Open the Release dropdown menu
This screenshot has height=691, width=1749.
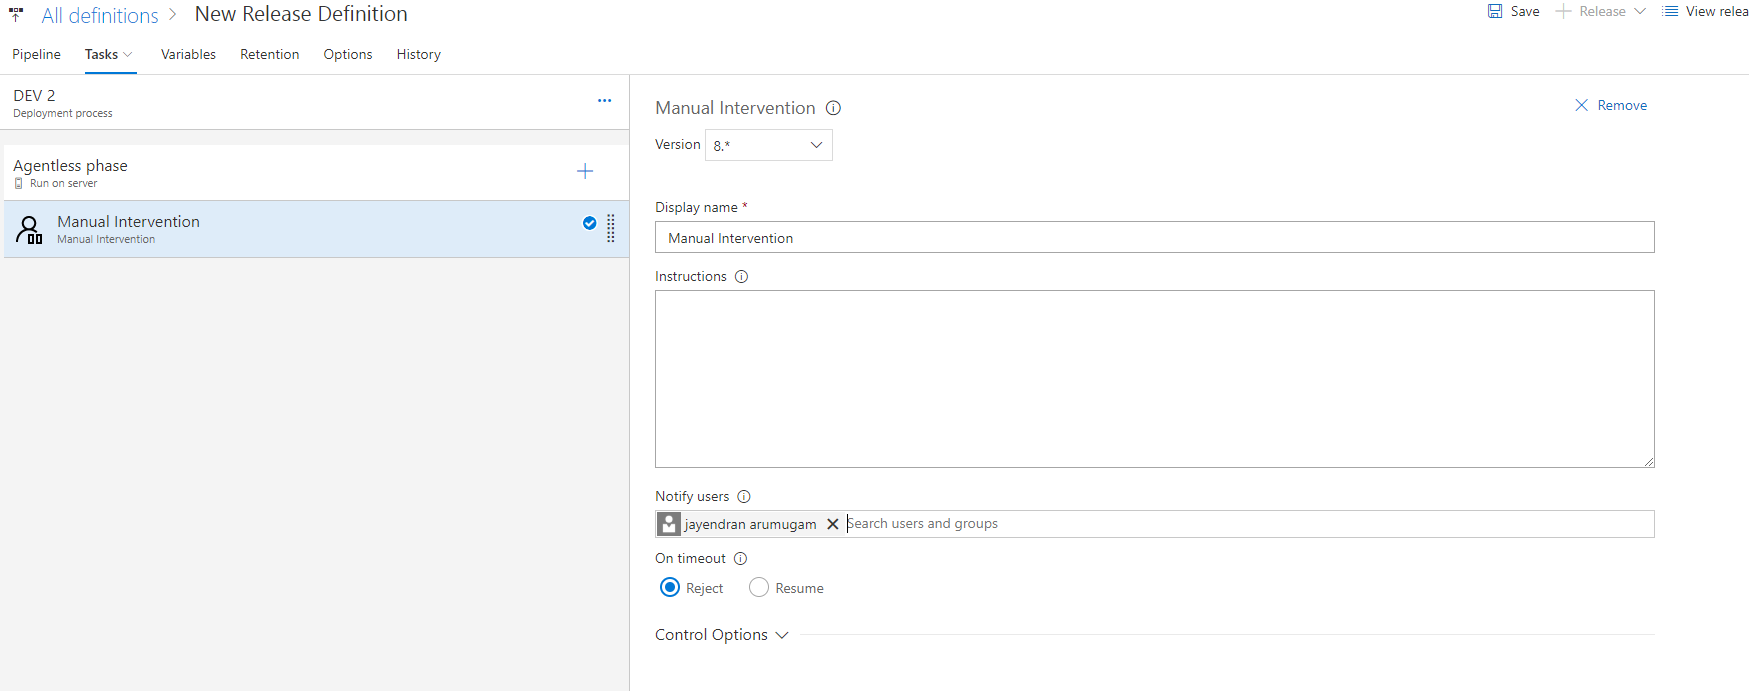click(x=1639, y=12)
